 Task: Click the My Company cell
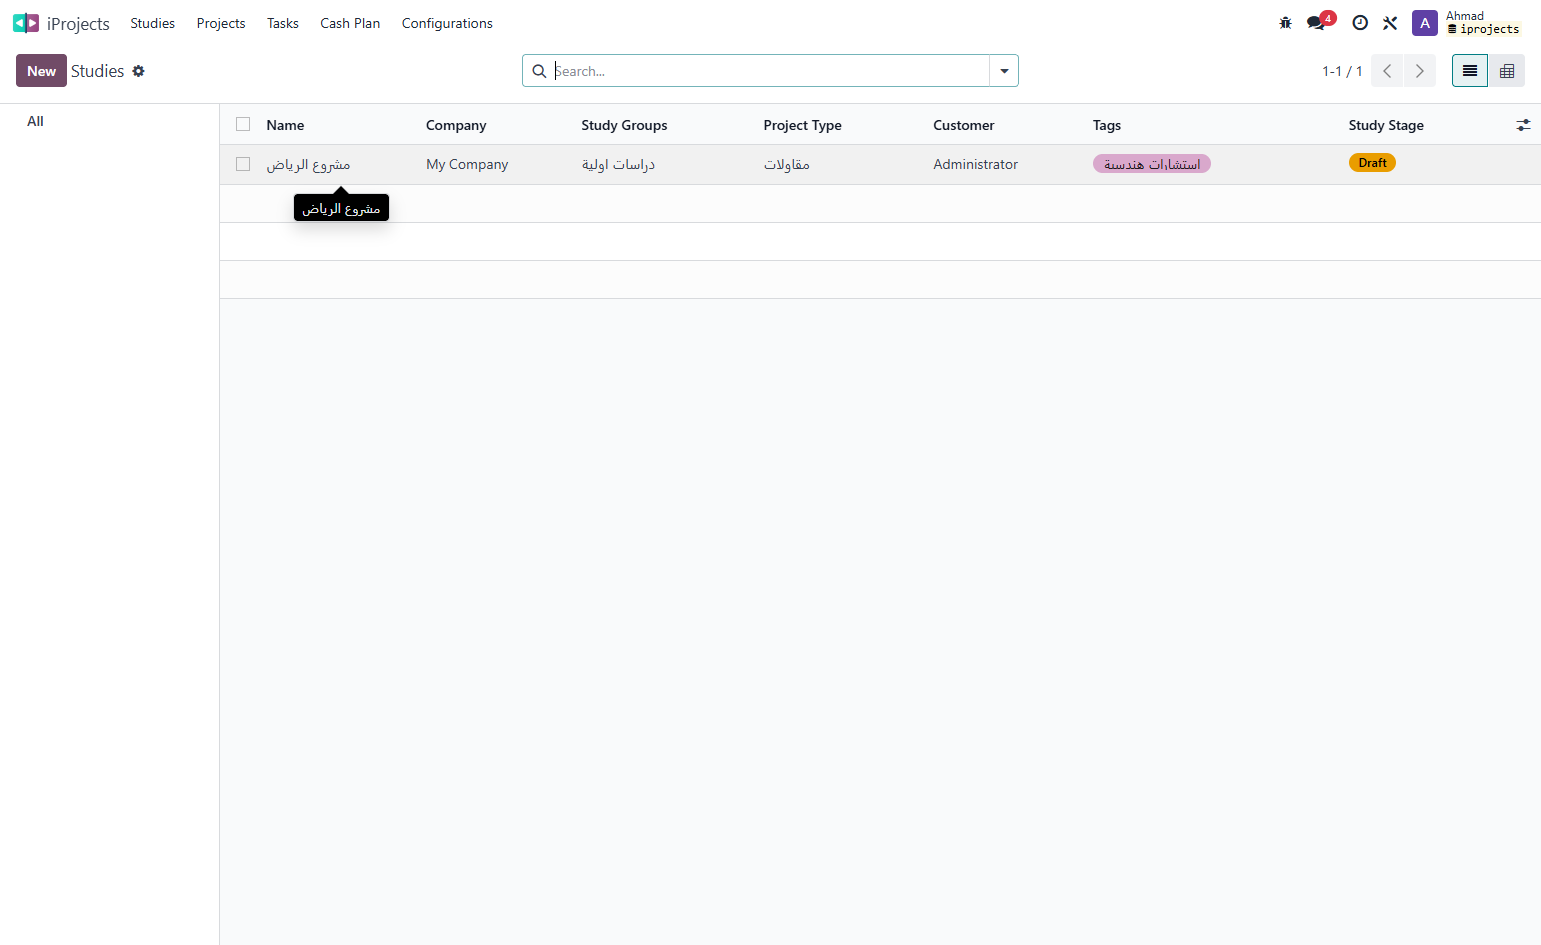467,164
